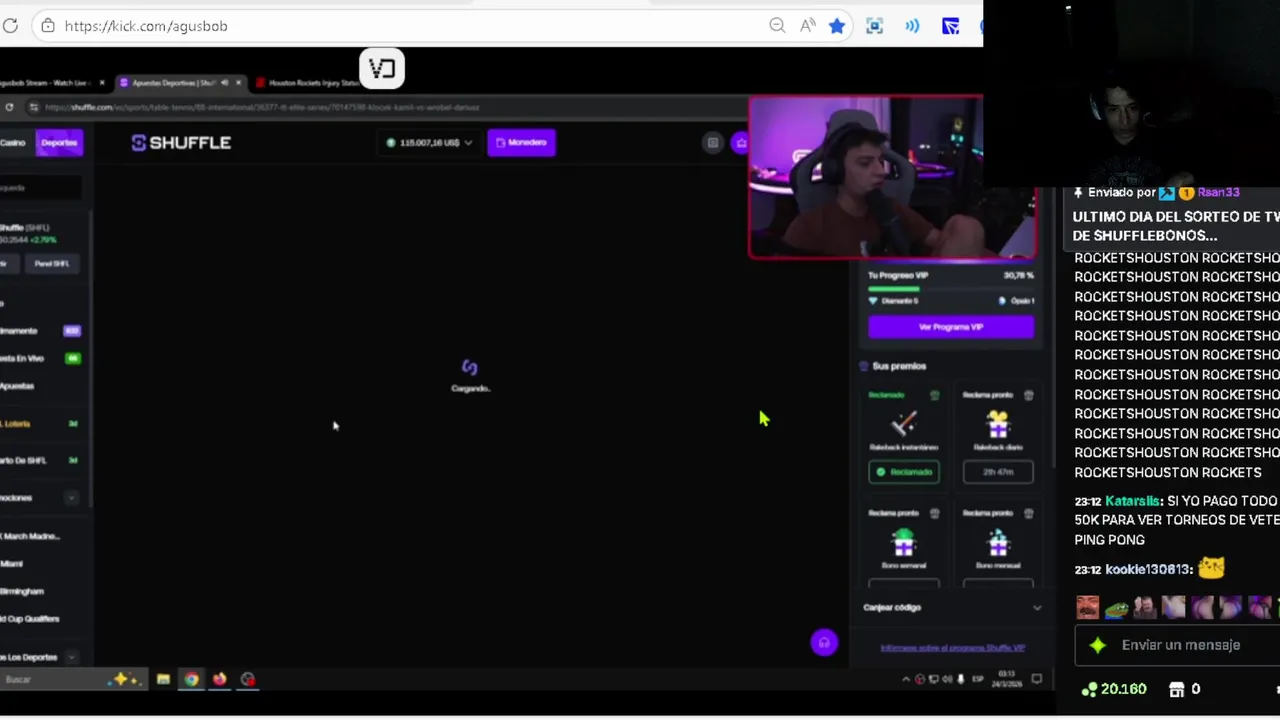Open the Apuestas sidebar item
Screen dimensions: 1280x720
tap(40, 386)
